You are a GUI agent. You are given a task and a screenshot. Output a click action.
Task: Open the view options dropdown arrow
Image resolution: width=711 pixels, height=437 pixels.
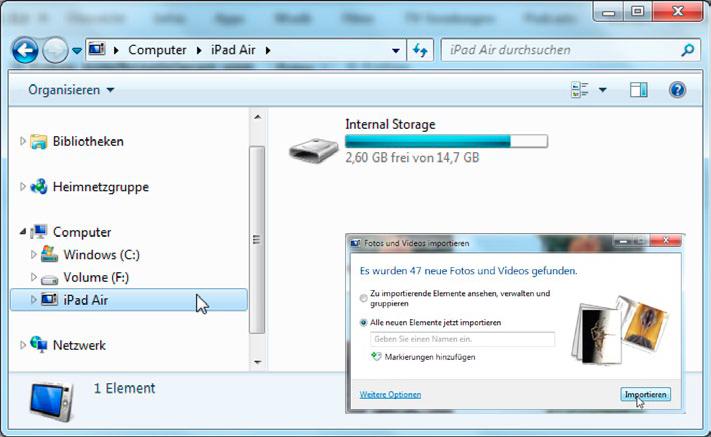(602, 90)
